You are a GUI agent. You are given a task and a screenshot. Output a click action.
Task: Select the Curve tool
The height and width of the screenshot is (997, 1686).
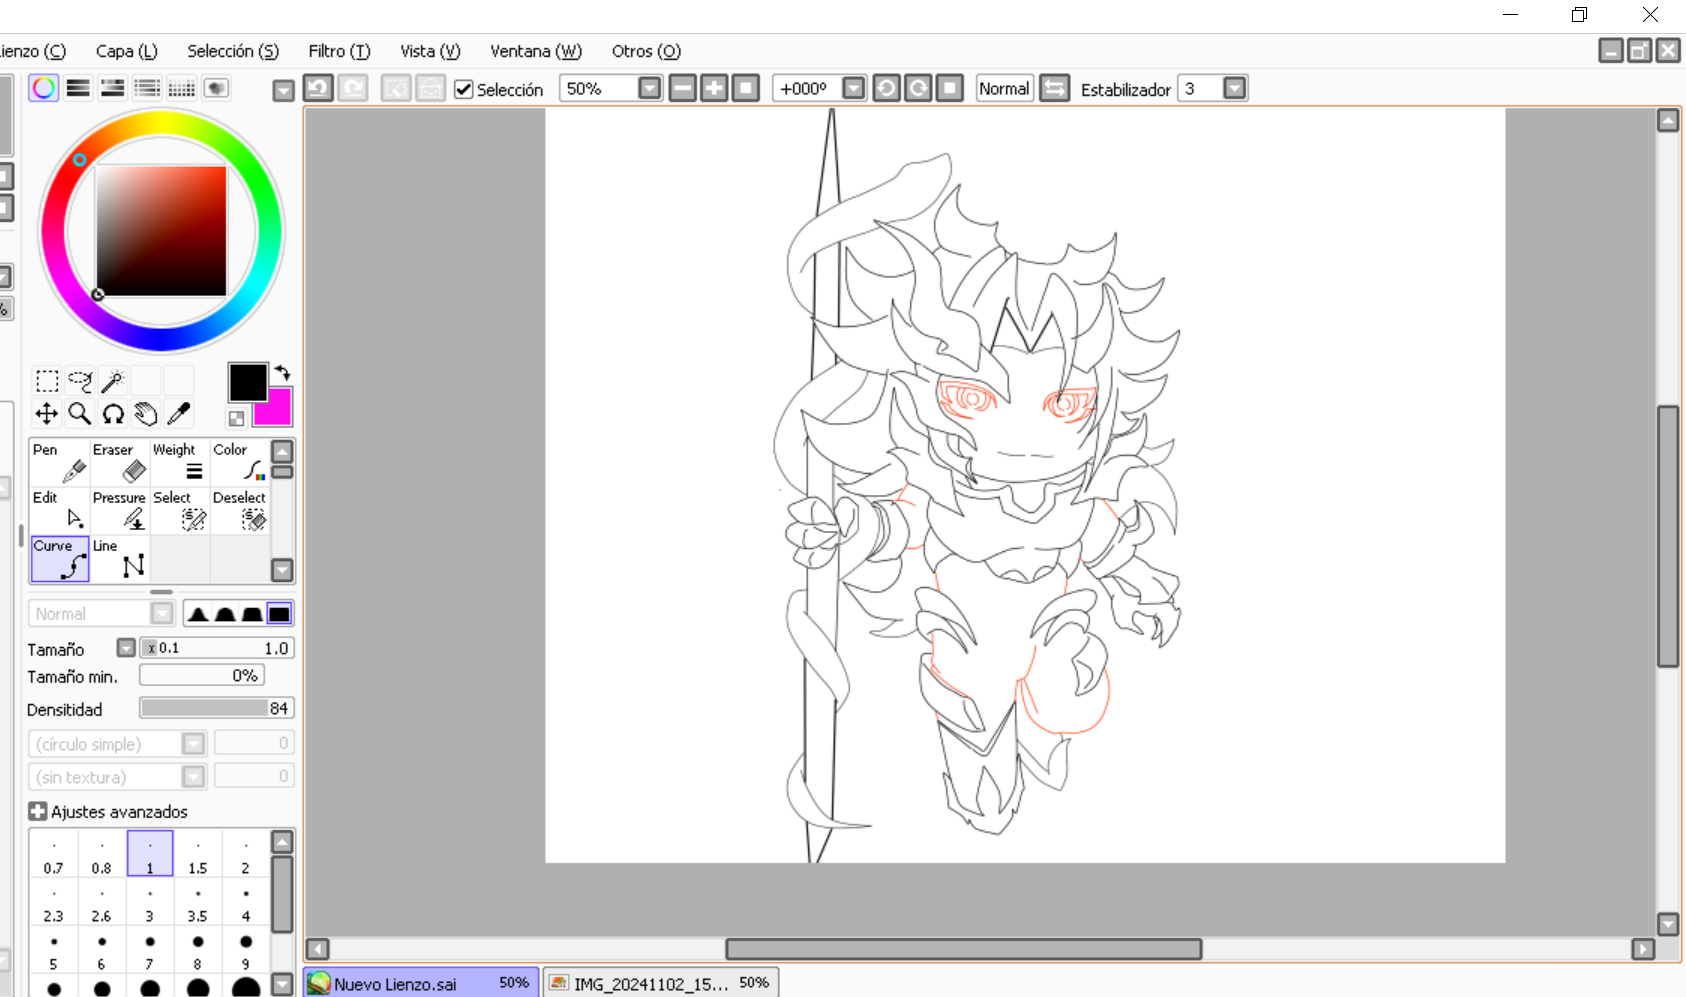click(60, 559)
